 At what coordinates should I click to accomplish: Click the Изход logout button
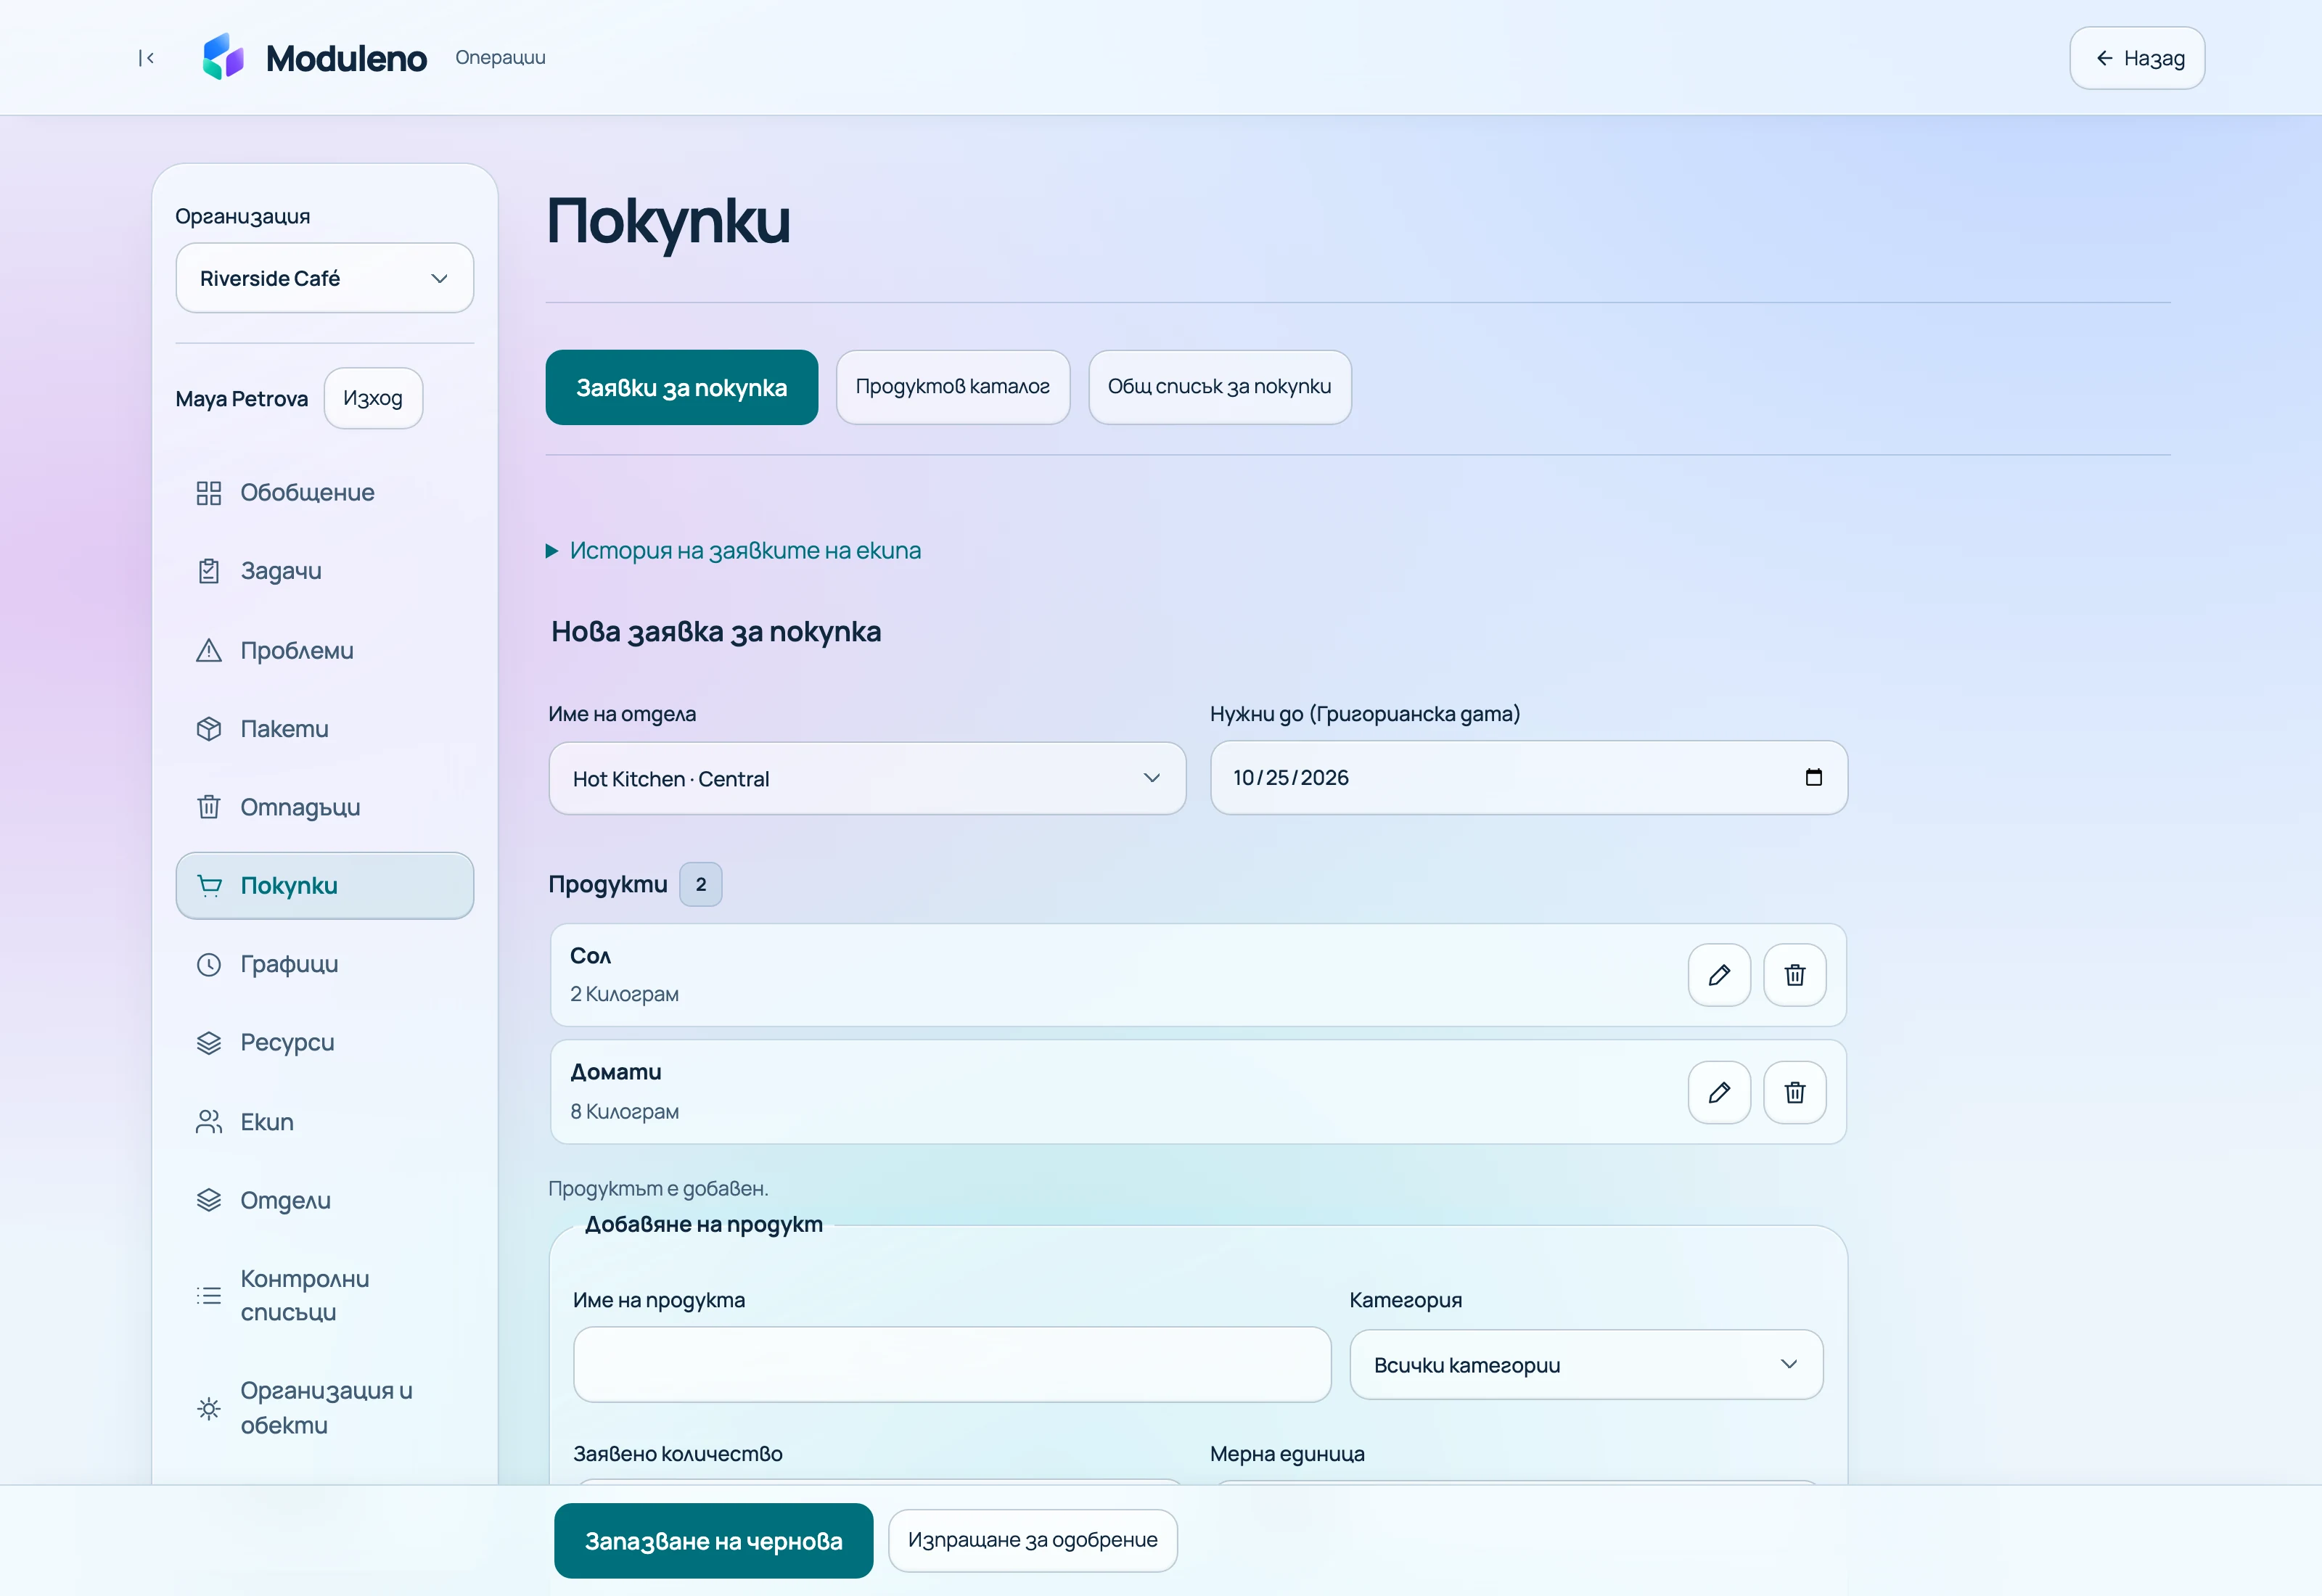click(x=373, y=398)
